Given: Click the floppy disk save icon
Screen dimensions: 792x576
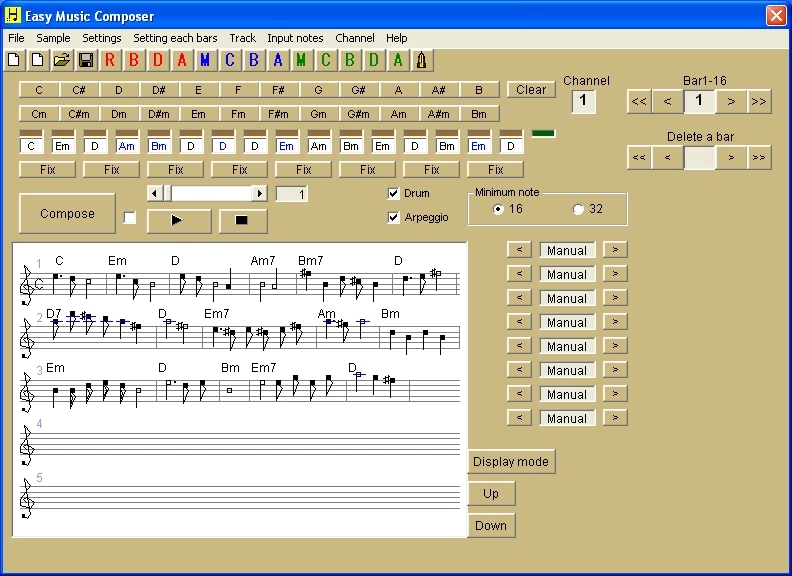Looking at the screenshot, I should tap(86, 60).
